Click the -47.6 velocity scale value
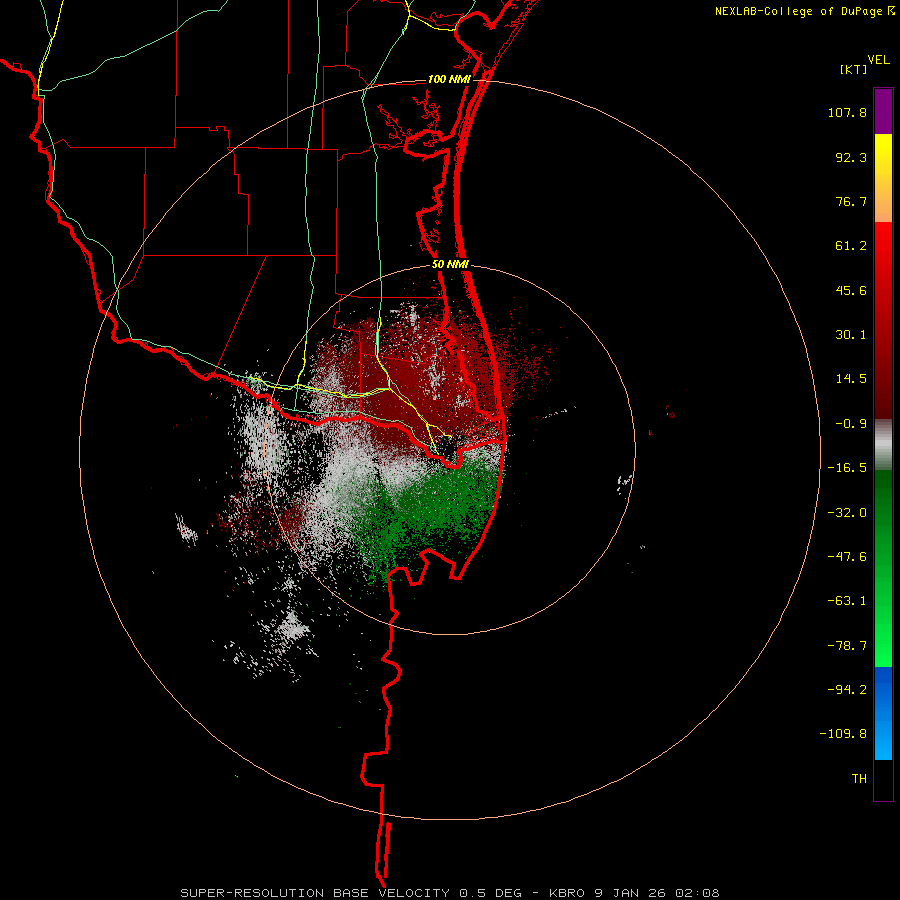 [847, 557]
